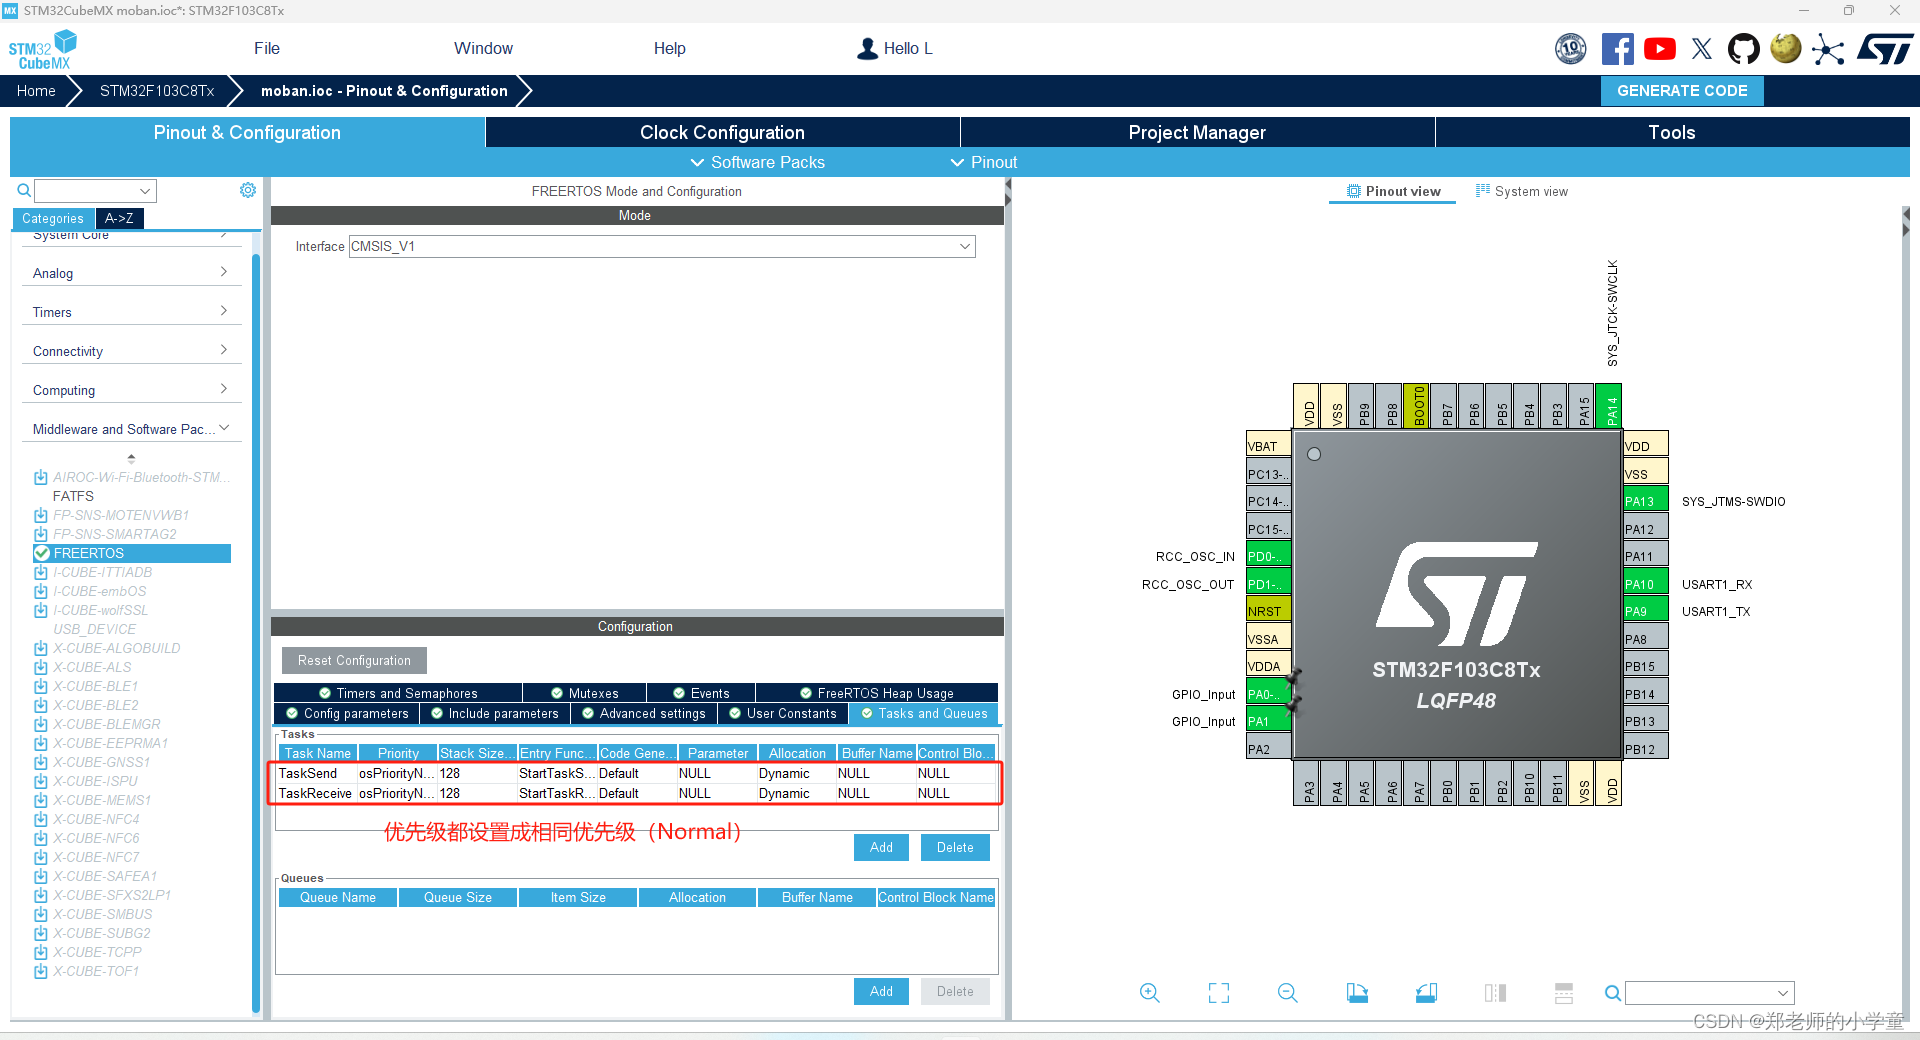Click download icon beside X-CUBE-TOF1

pos(41,972)
